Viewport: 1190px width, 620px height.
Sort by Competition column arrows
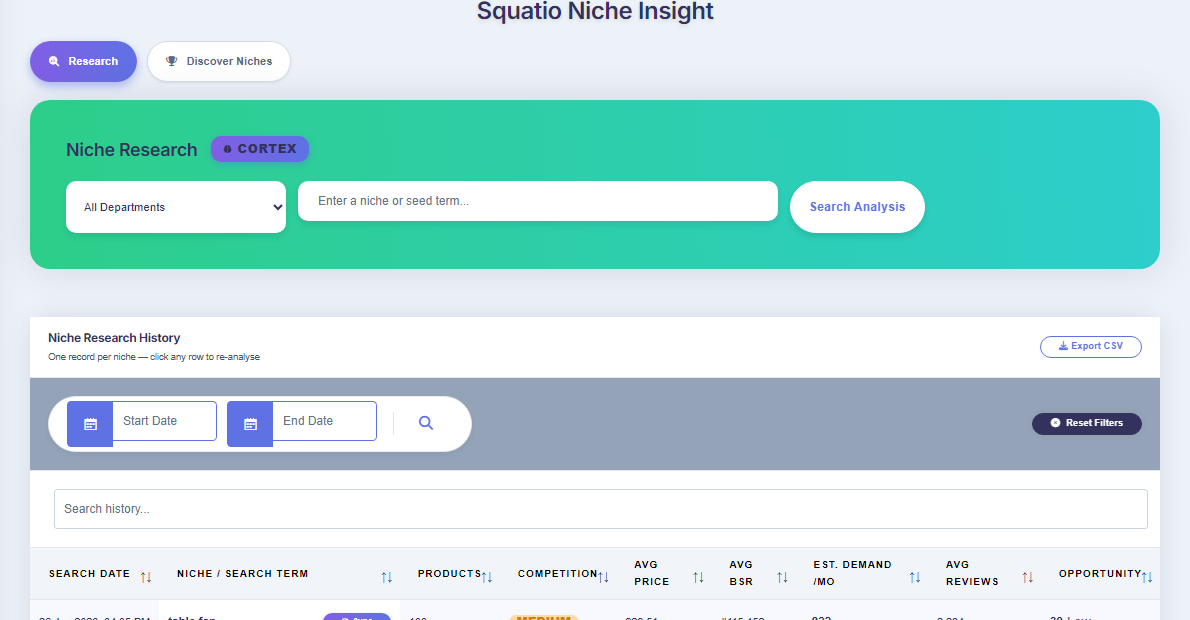coord(603,578)
